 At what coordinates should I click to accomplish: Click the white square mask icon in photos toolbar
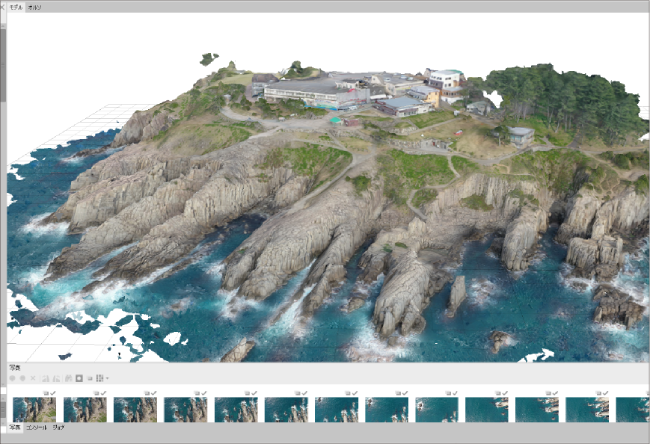coord(78,378)
